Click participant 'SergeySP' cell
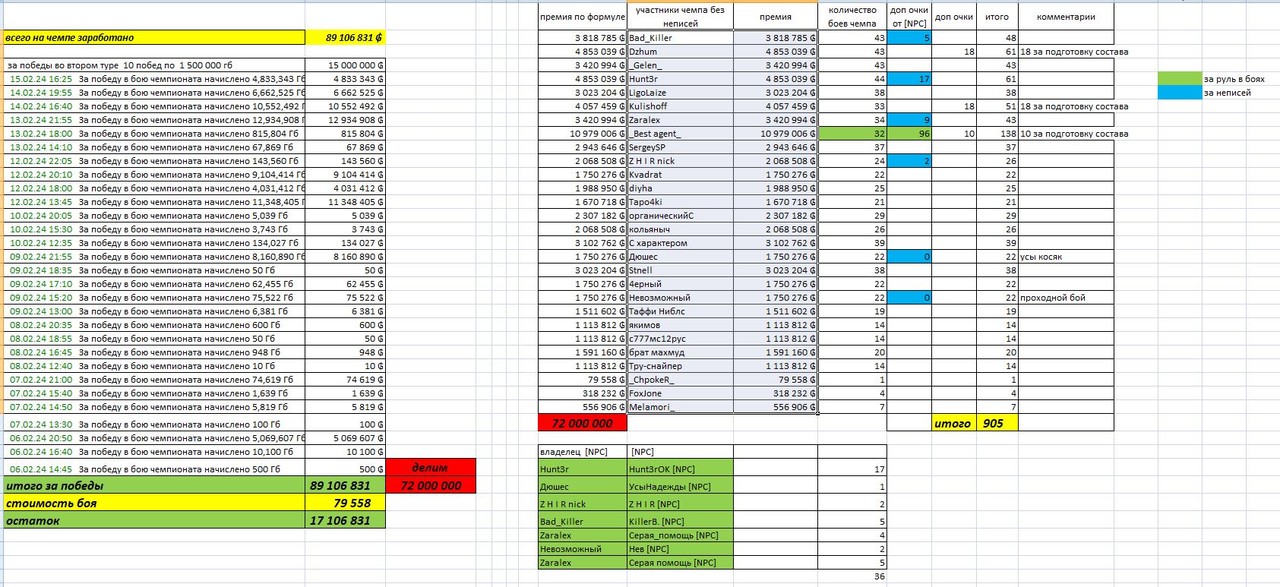The height and width of the screenshot is (587, 1280). point(679,147)
